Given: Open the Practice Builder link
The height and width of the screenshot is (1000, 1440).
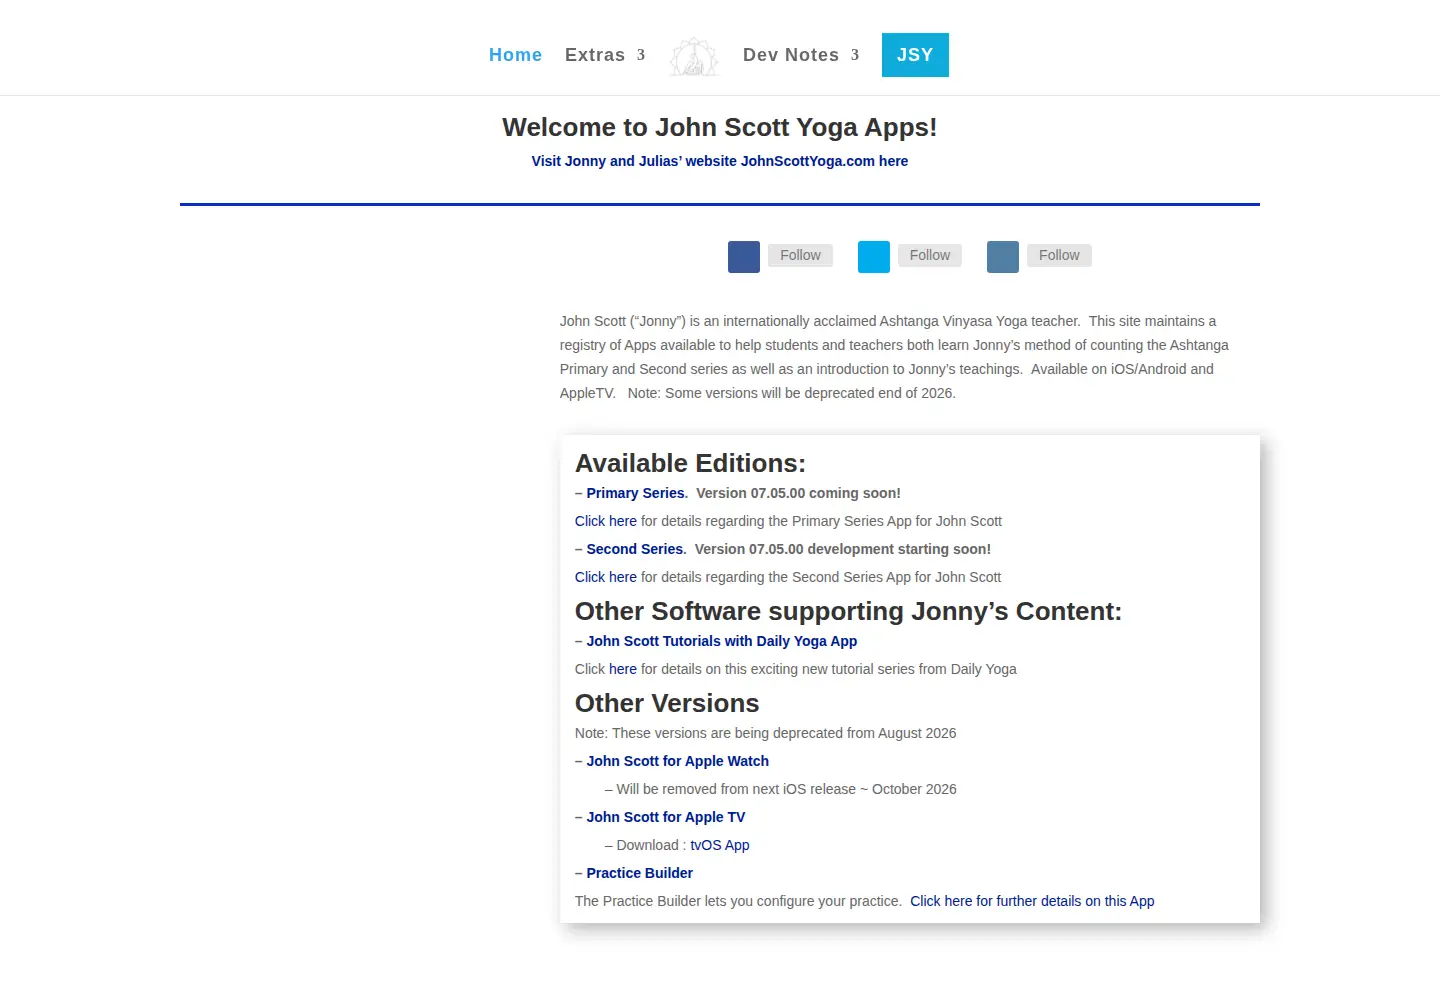Looking at the screenshot, I should [x=640, y=873].
